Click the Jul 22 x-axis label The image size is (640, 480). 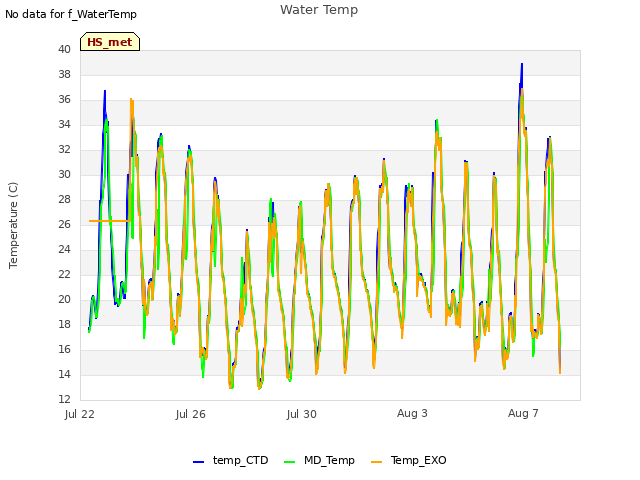(x=80, y=414)
